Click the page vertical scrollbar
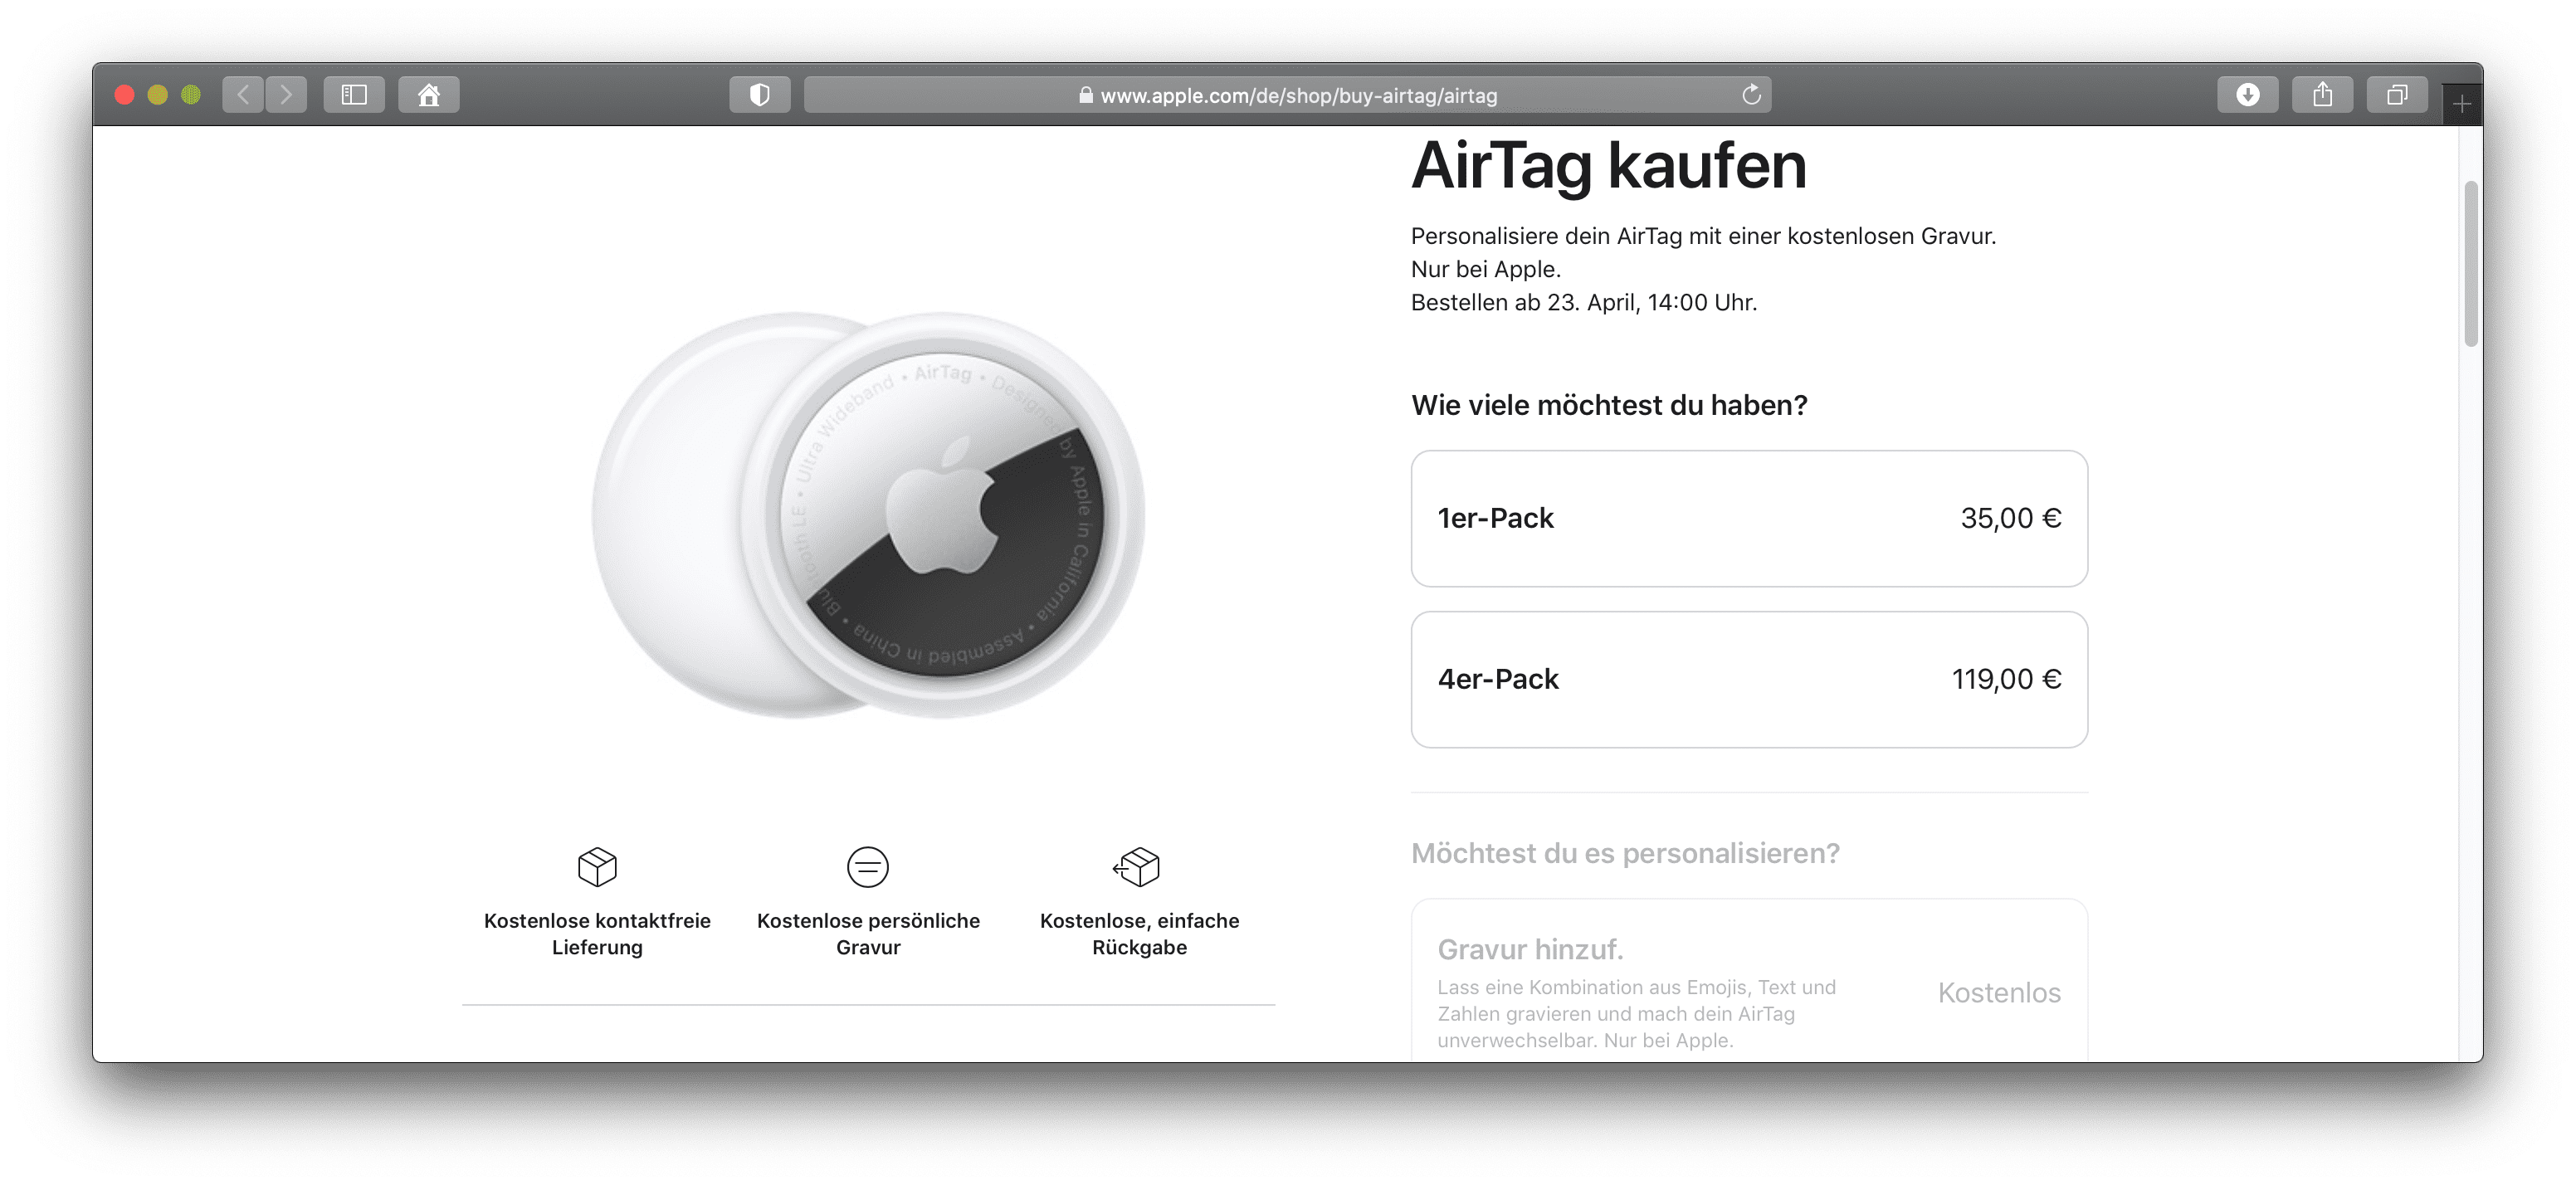 coord(2471,264)
